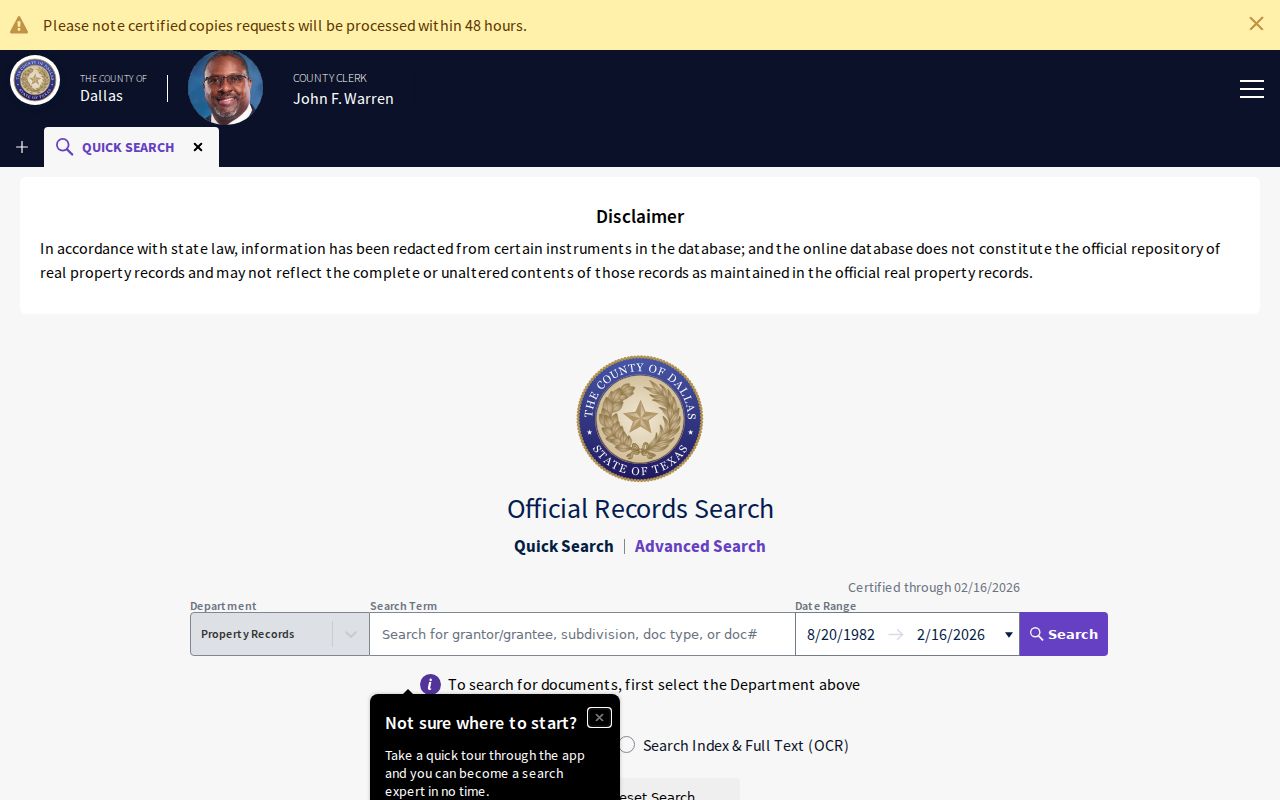The width and height of the screenshot is (1280, 800).
Task: Click the Dallas County seal logo in header
Action: point(35,81)
